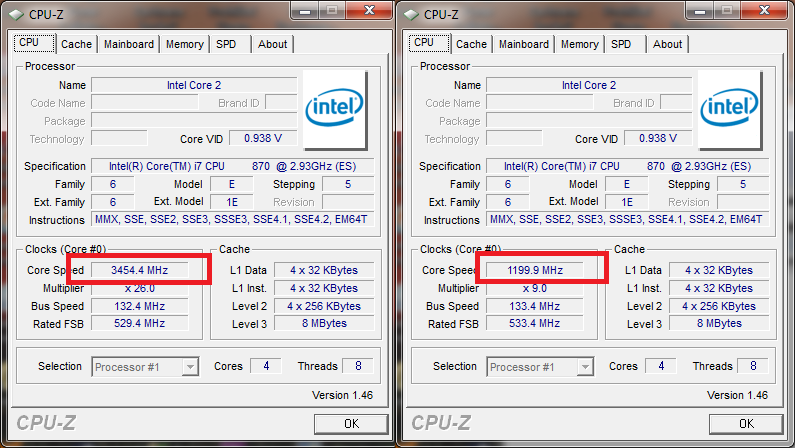
Task: Click Threads value 8 in right window
Action: click(x=753, y=366)
